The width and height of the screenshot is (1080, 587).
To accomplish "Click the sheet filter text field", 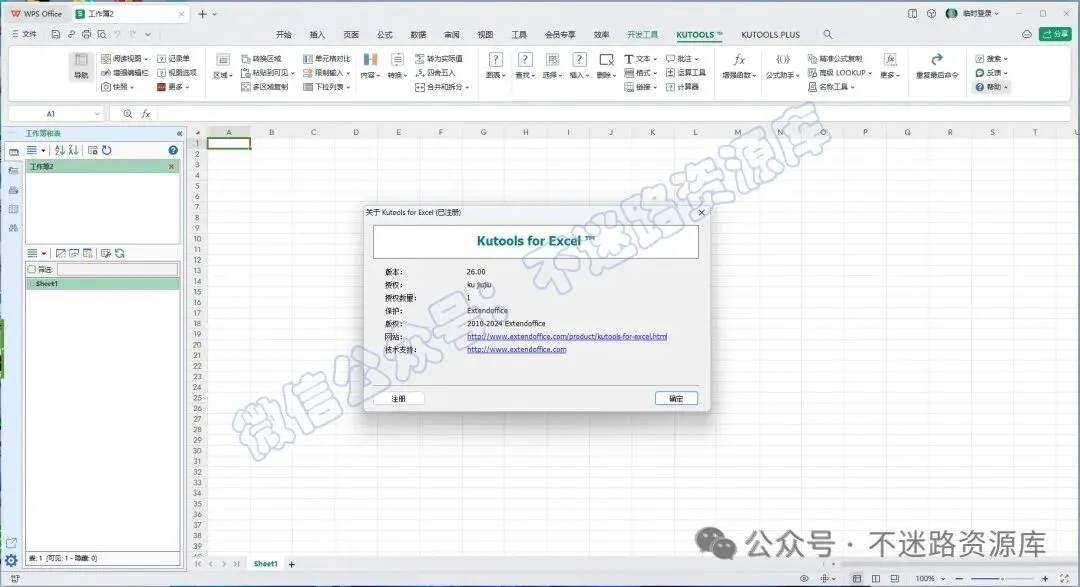I will 117,269.
